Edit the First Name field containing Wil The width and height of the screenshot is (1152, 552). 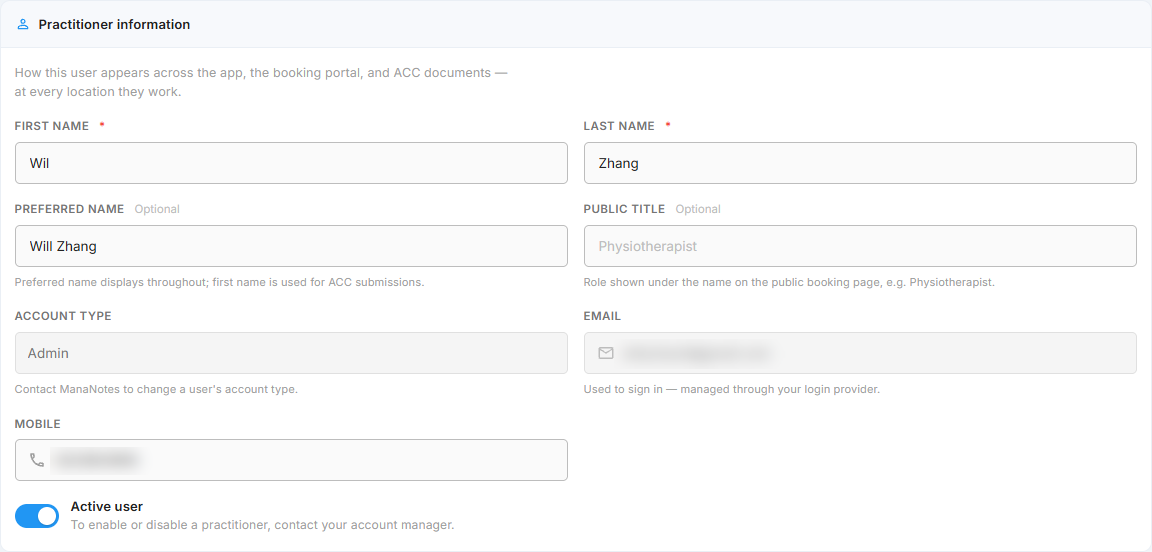[291, 163]
